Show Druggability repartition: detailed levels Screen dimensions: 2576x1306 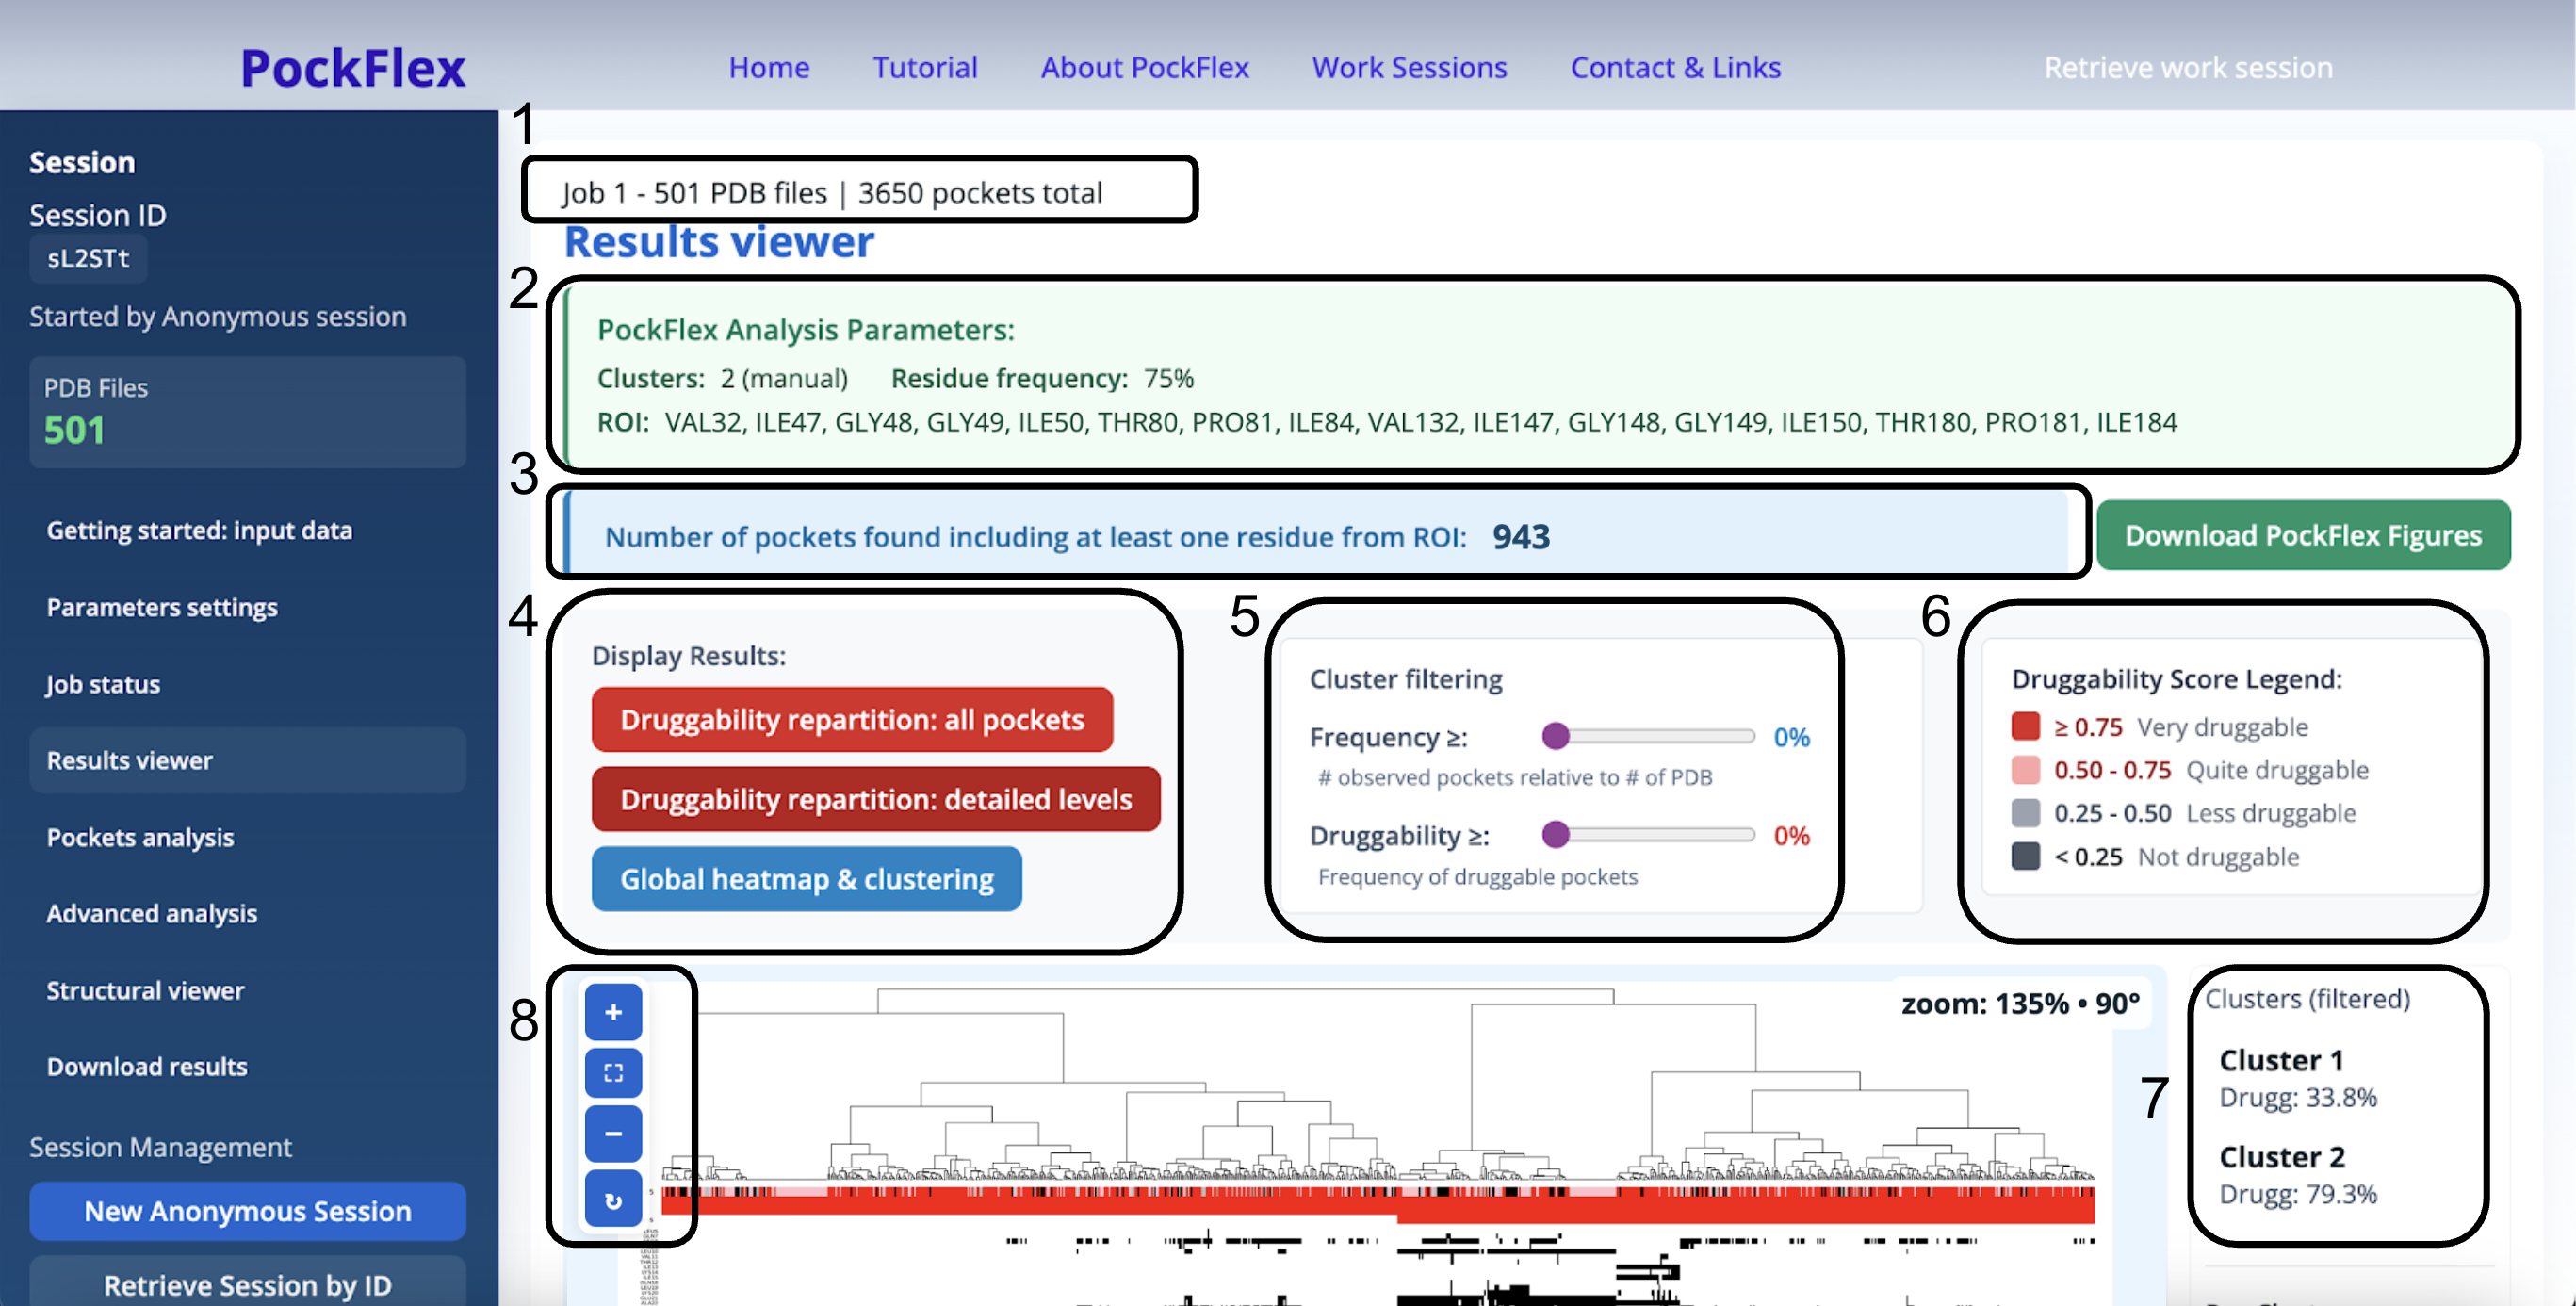[x=876, y=799]
